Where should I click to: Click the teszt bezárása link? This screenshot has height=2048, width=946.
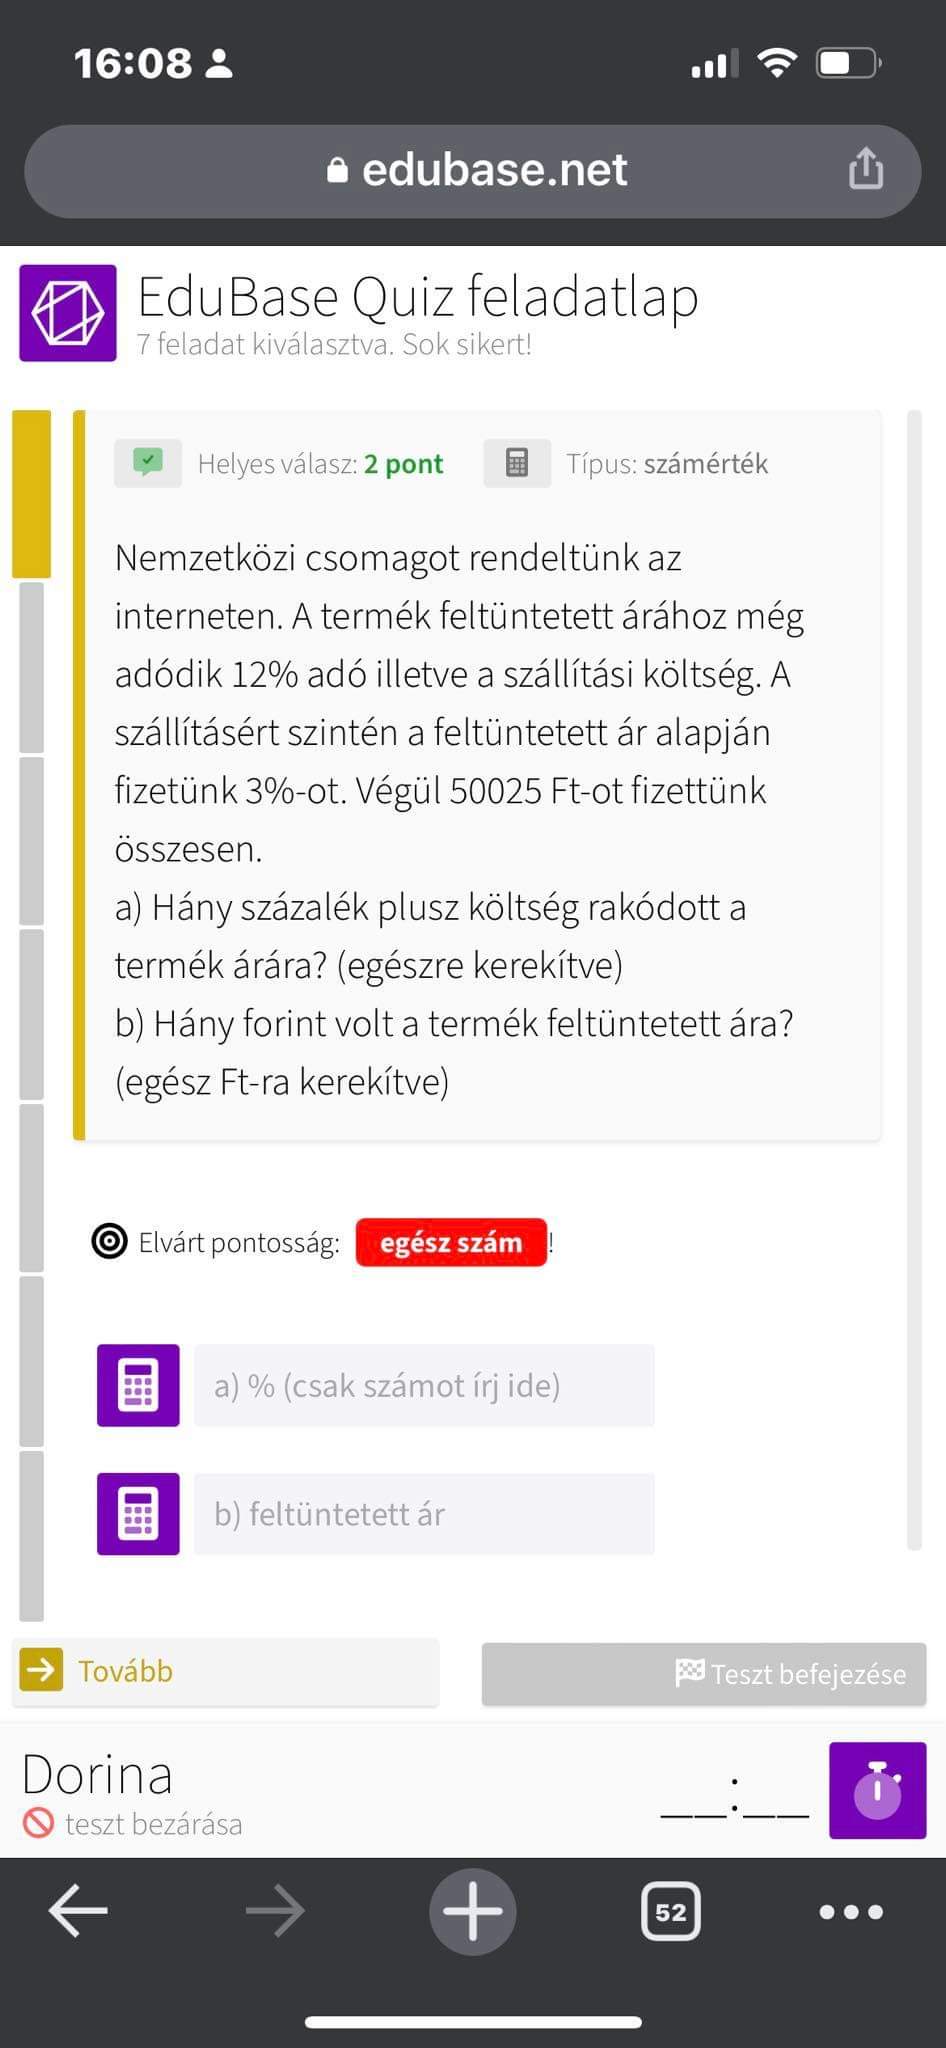(x=152, y=1824)
